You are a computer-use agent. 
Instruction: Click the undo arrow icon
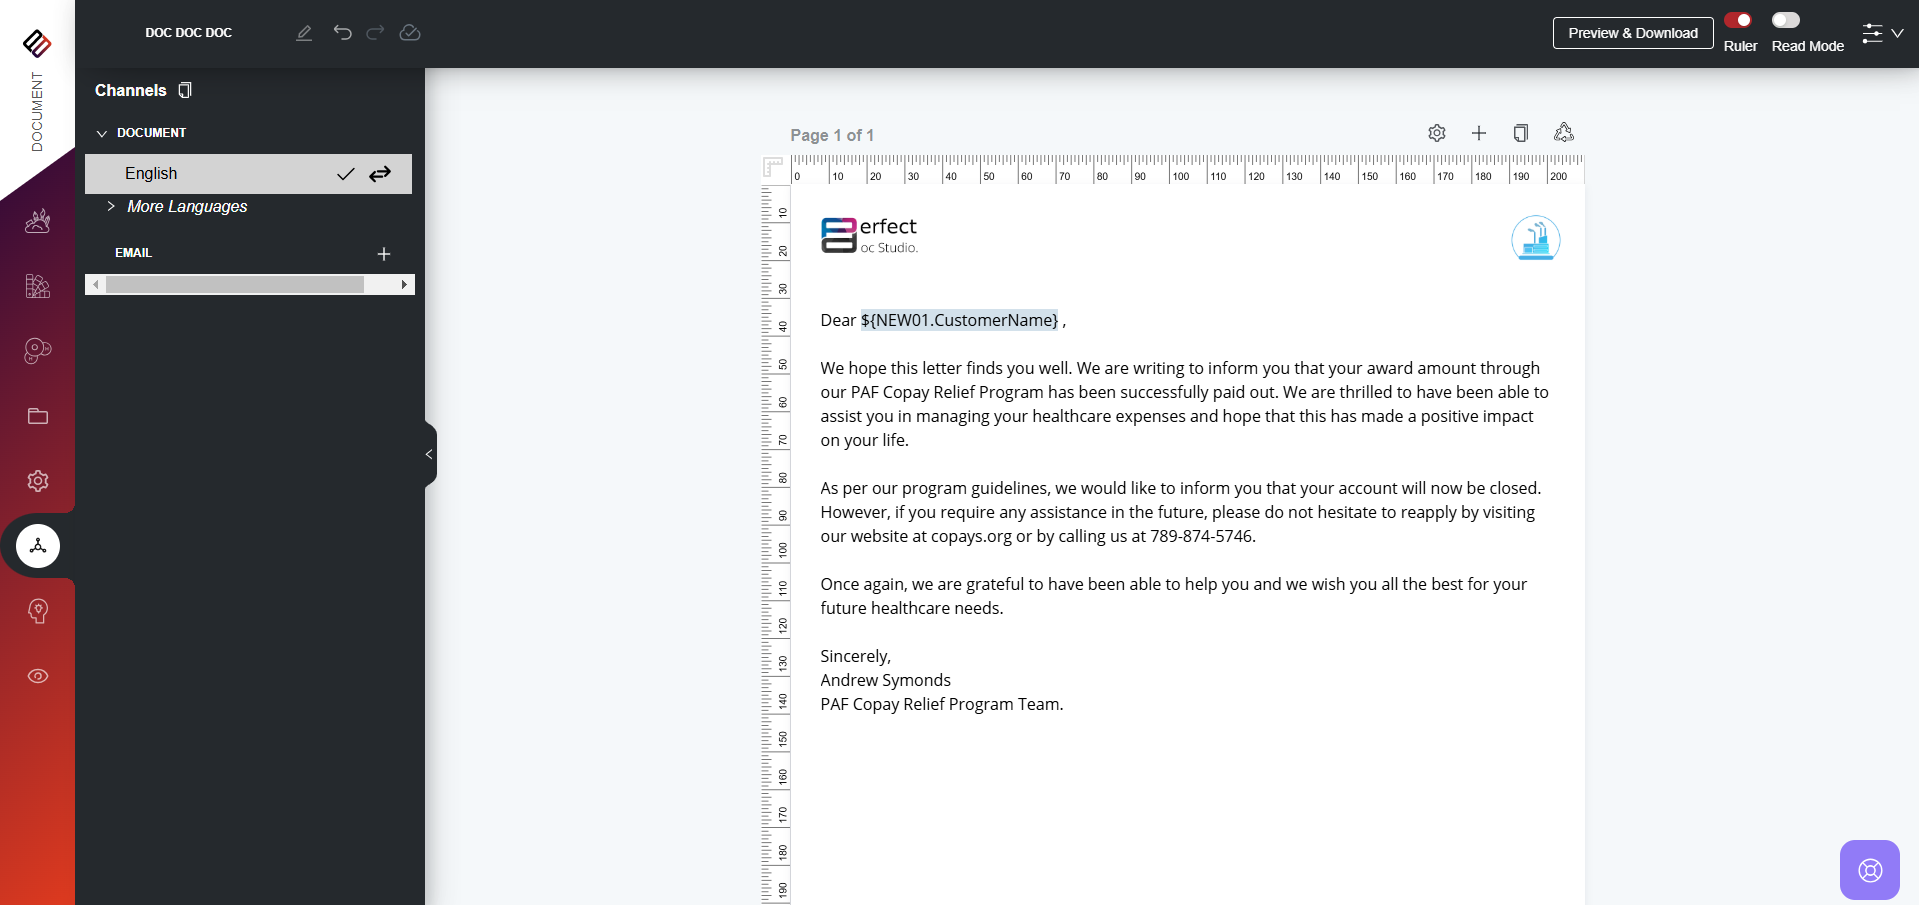342,33
